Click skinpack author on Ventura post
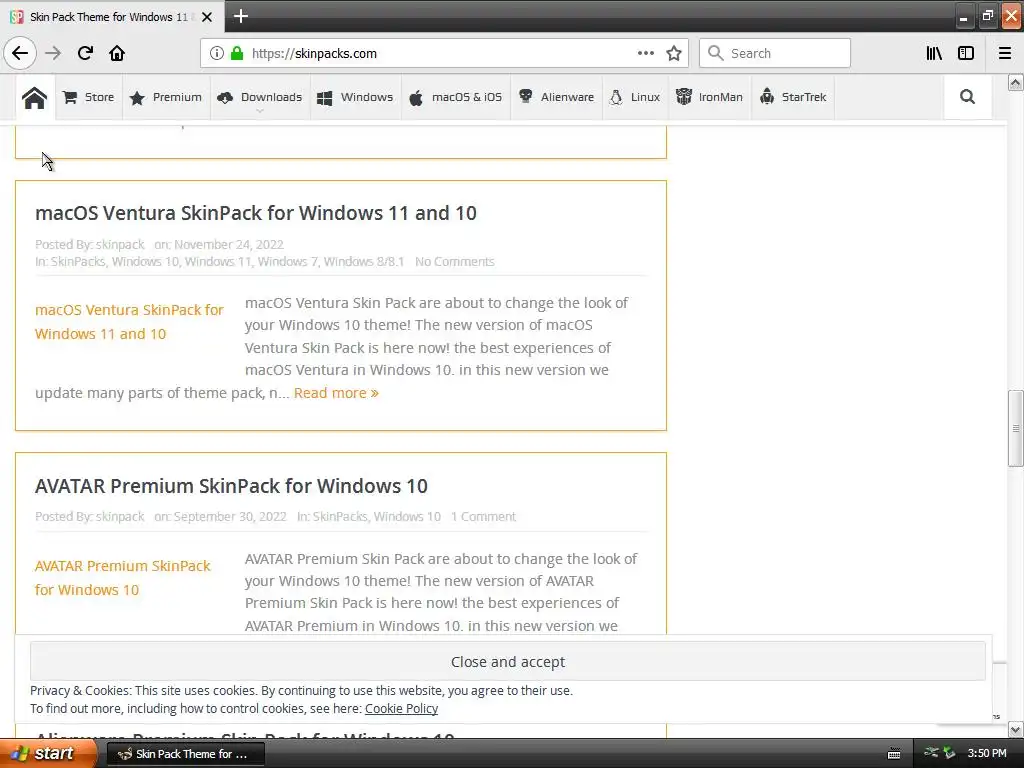Screen dimensions: 1024x768 (x=120, y=245)
